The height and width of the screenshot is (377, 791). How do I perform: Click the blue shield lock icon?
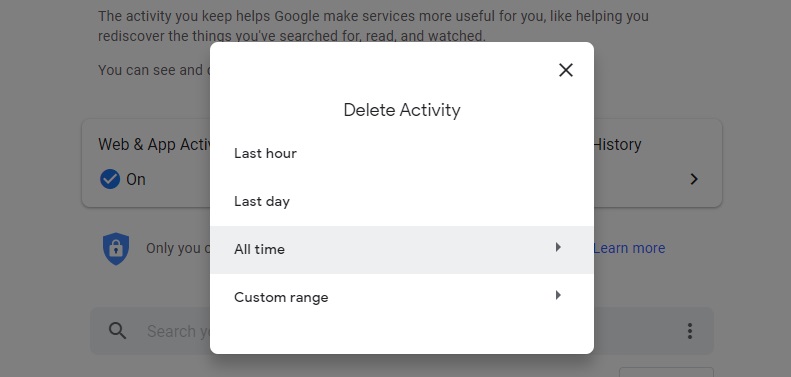click(116, 248)
